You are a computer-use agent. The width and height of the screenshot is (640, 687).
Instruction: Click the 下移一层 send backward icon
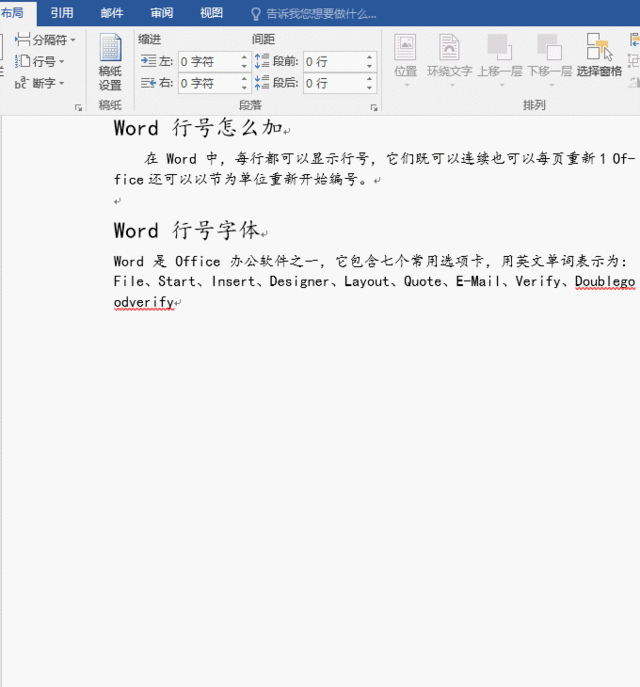pos(549,55)
